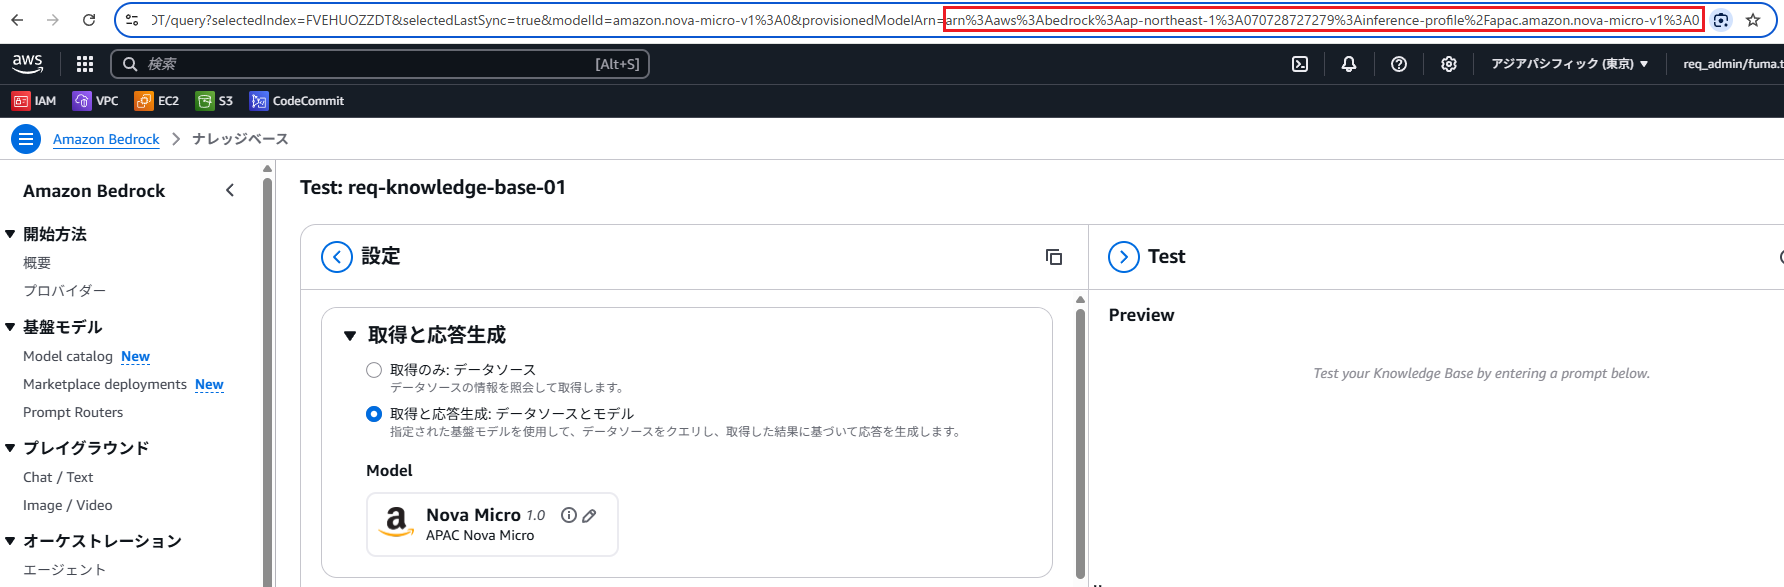This screenshot has width=1784, height=587.
Task: Open Model catalog in the sidebar
Action: click(68, 357)
